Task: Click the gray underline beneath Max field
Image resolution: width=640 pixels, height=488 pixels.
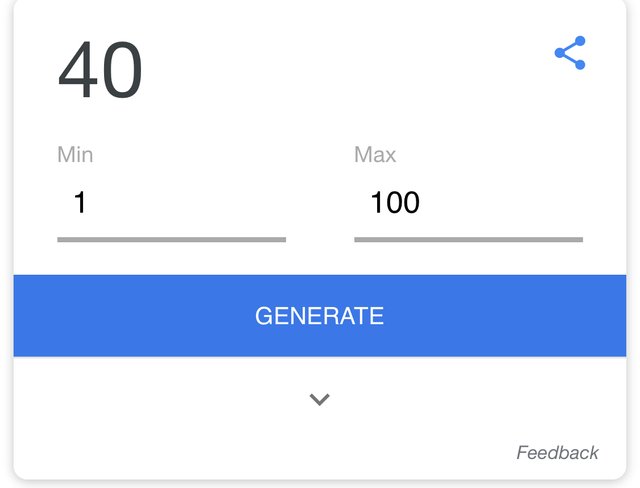Action: coord(469,240)
